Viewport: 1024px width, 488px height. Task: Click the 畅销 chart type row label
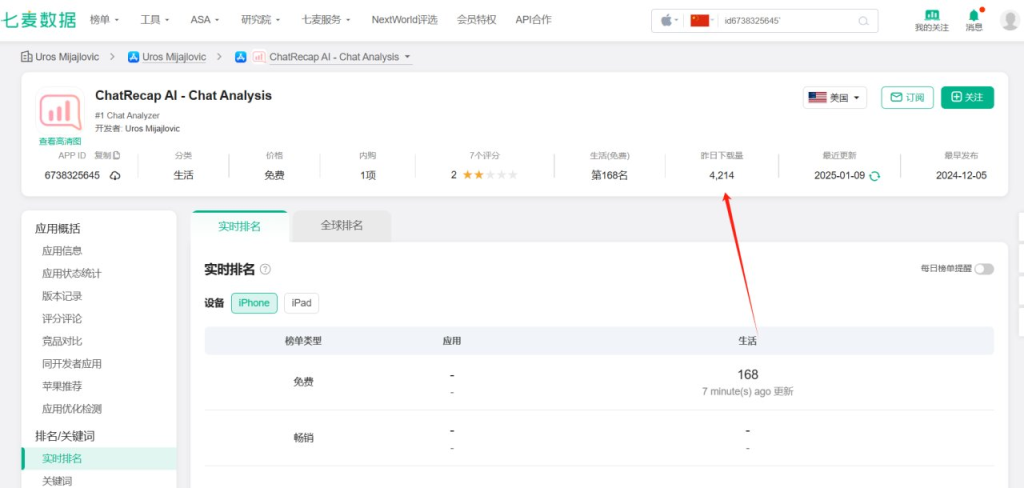[303, 438]
